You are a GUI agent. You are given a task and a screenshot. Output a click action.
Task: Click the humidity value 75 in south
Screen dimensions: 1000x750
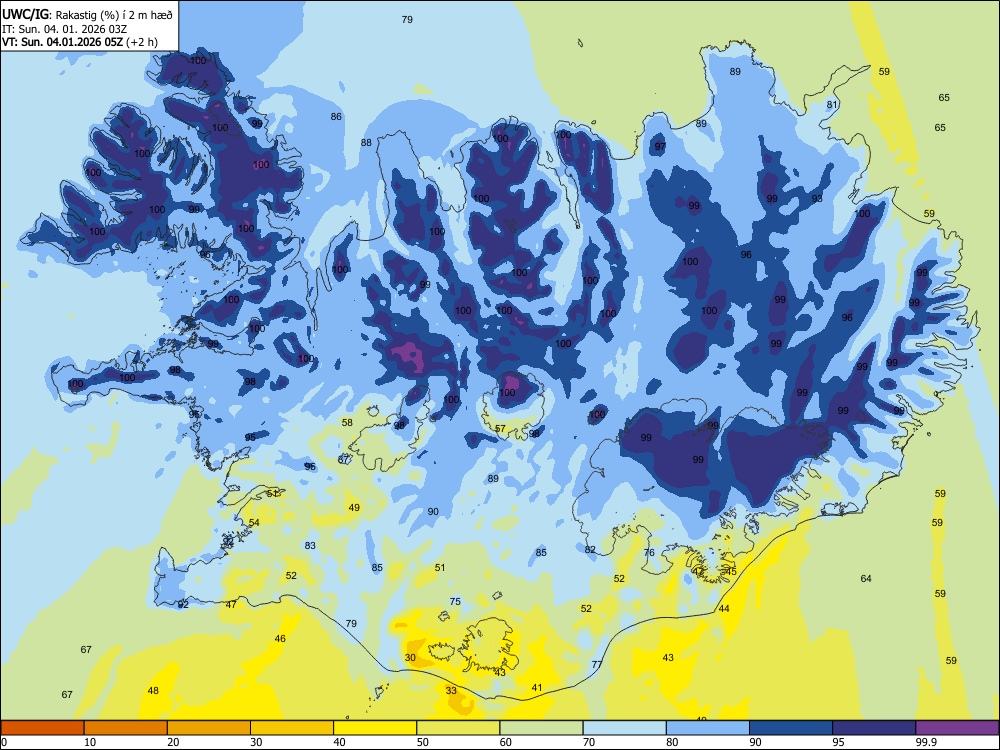click(x=455, y=601)
